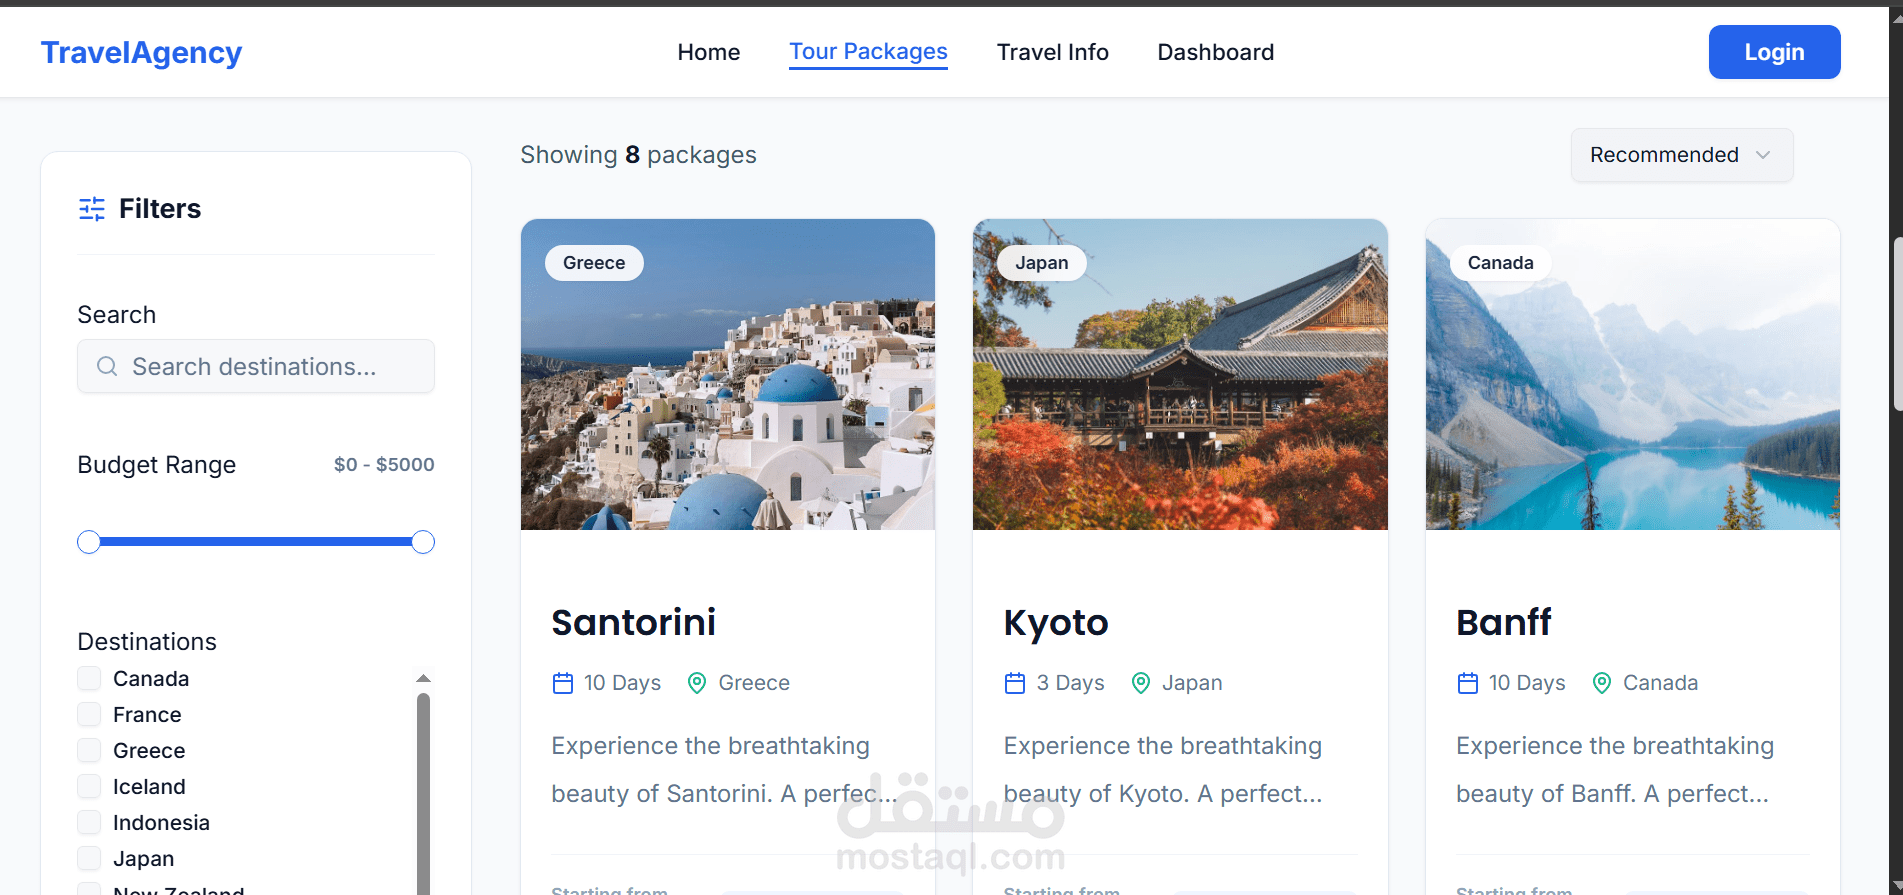Screen dimensions: 1903x895
Task: Open the Recommended sorting dropdown
Action: [1681, 155]
